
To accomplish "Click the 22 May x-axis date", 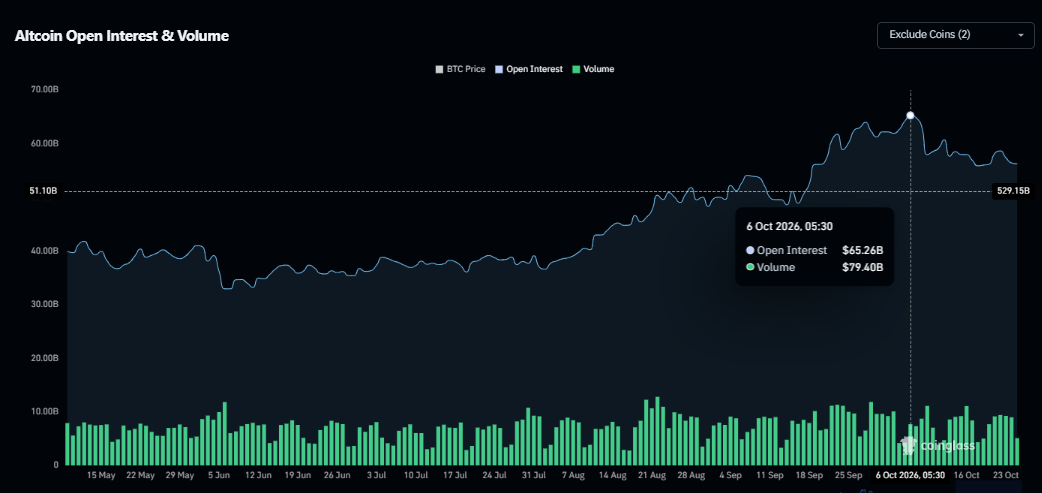I will [x=140, y=476].
